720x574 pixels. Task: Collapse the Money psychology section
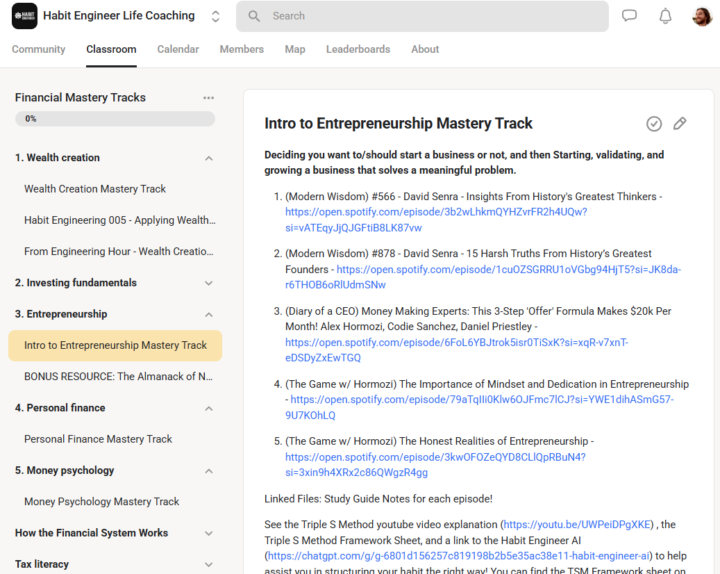click(x=209, y=471)
